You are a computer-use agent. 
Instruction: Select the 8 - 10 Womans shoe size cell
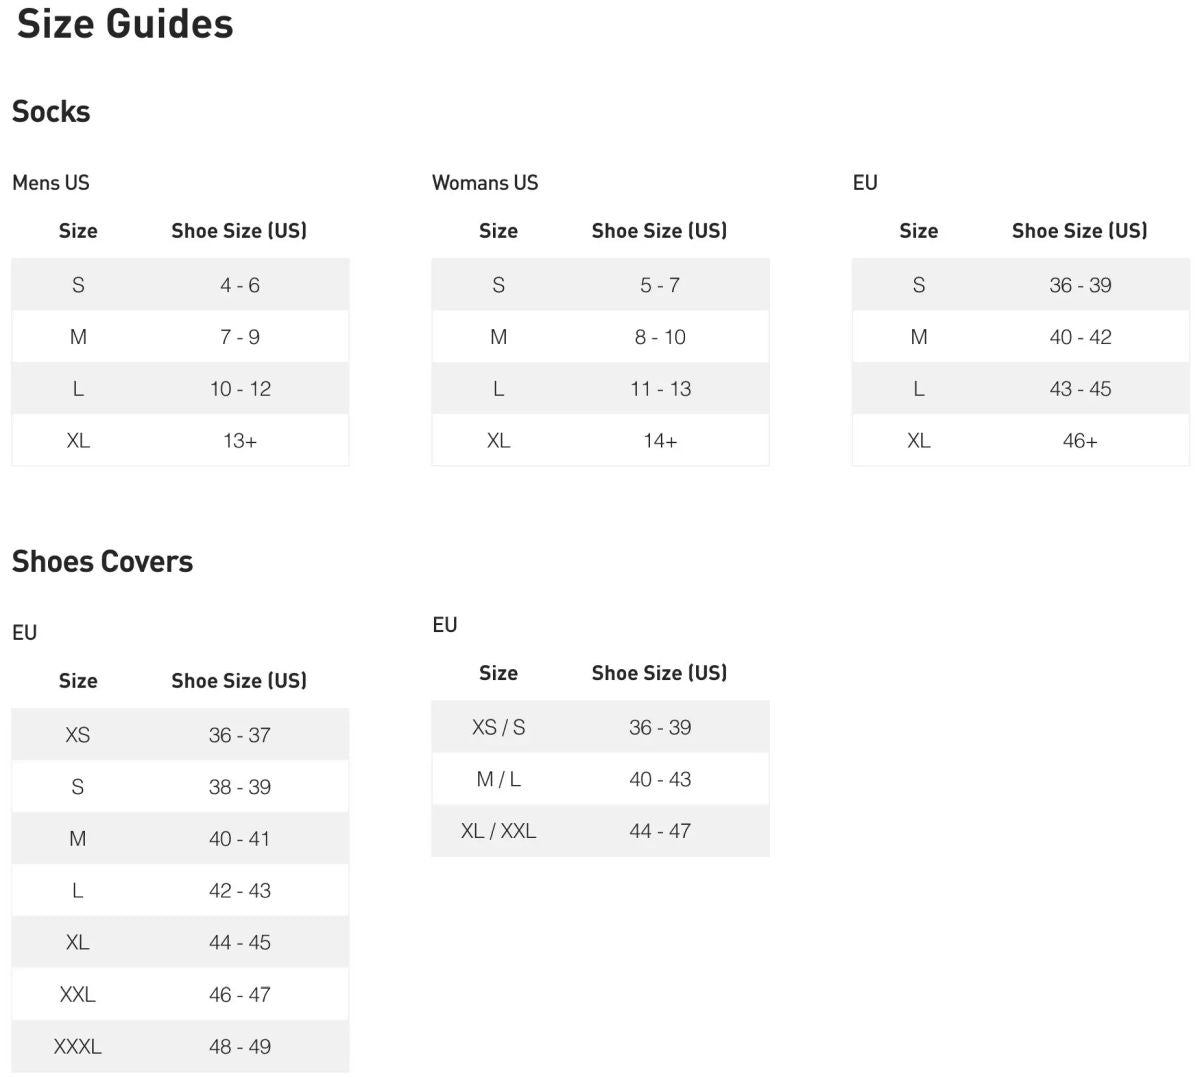click(660, 337)
